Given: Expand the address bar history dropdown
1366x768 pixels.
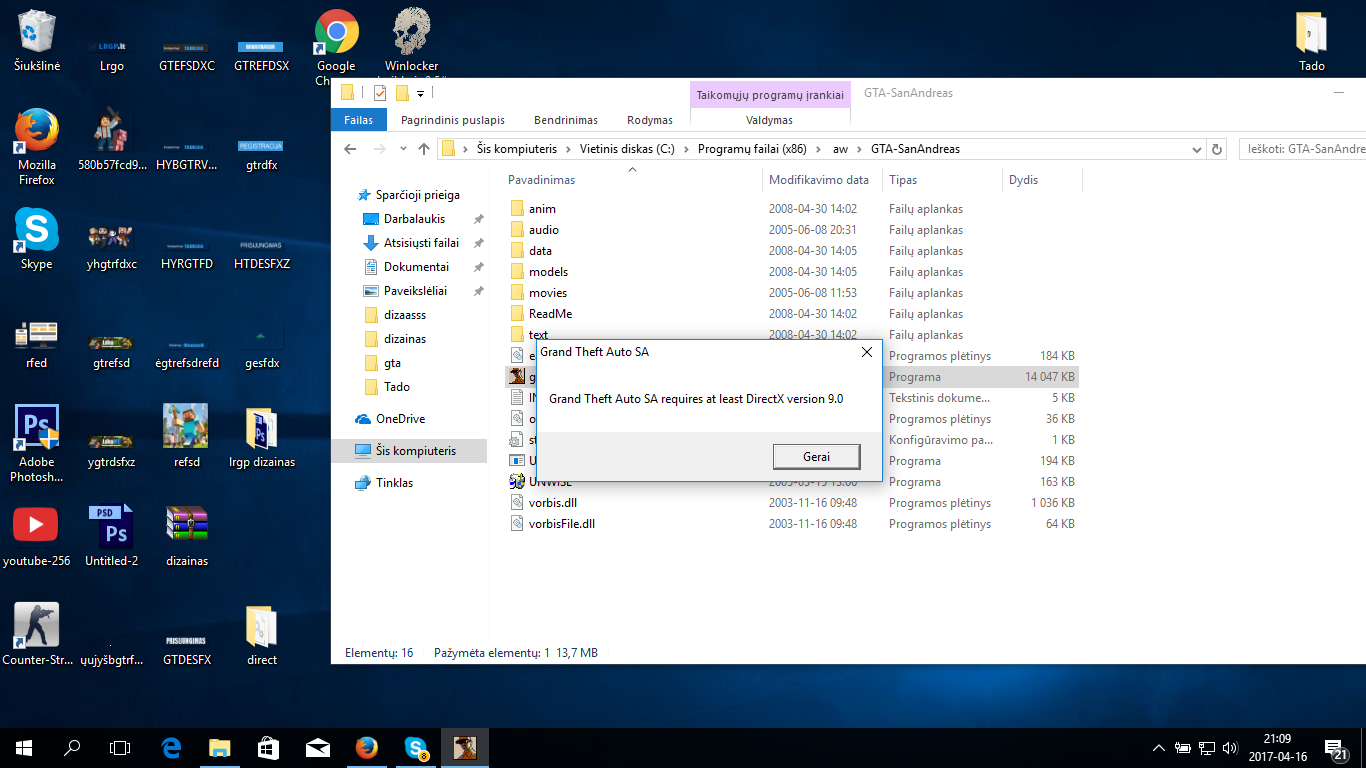Looking at the screenshot, I should click(x=1197, y=149).
